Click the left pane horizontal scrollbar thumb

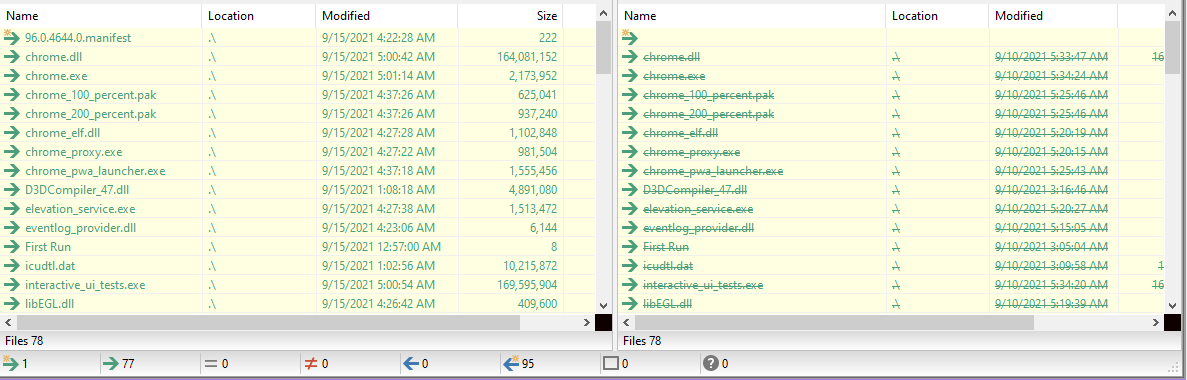click(x=268, y=322)
